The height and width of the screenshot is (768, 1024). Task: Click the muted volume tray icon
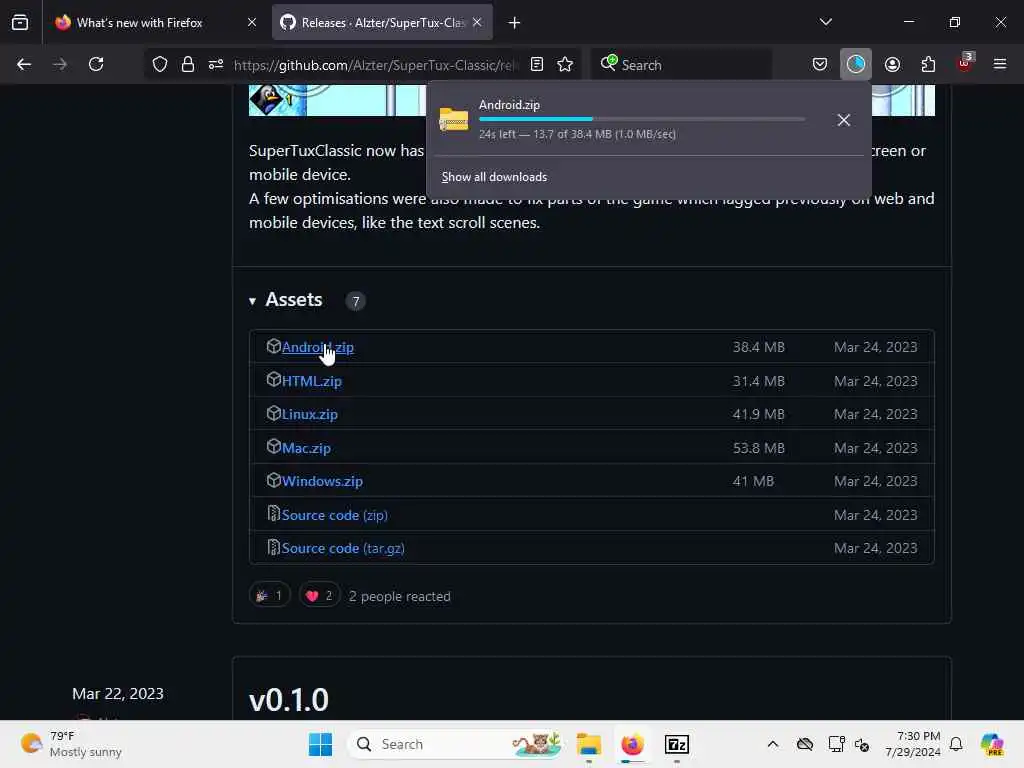[861, 744]
